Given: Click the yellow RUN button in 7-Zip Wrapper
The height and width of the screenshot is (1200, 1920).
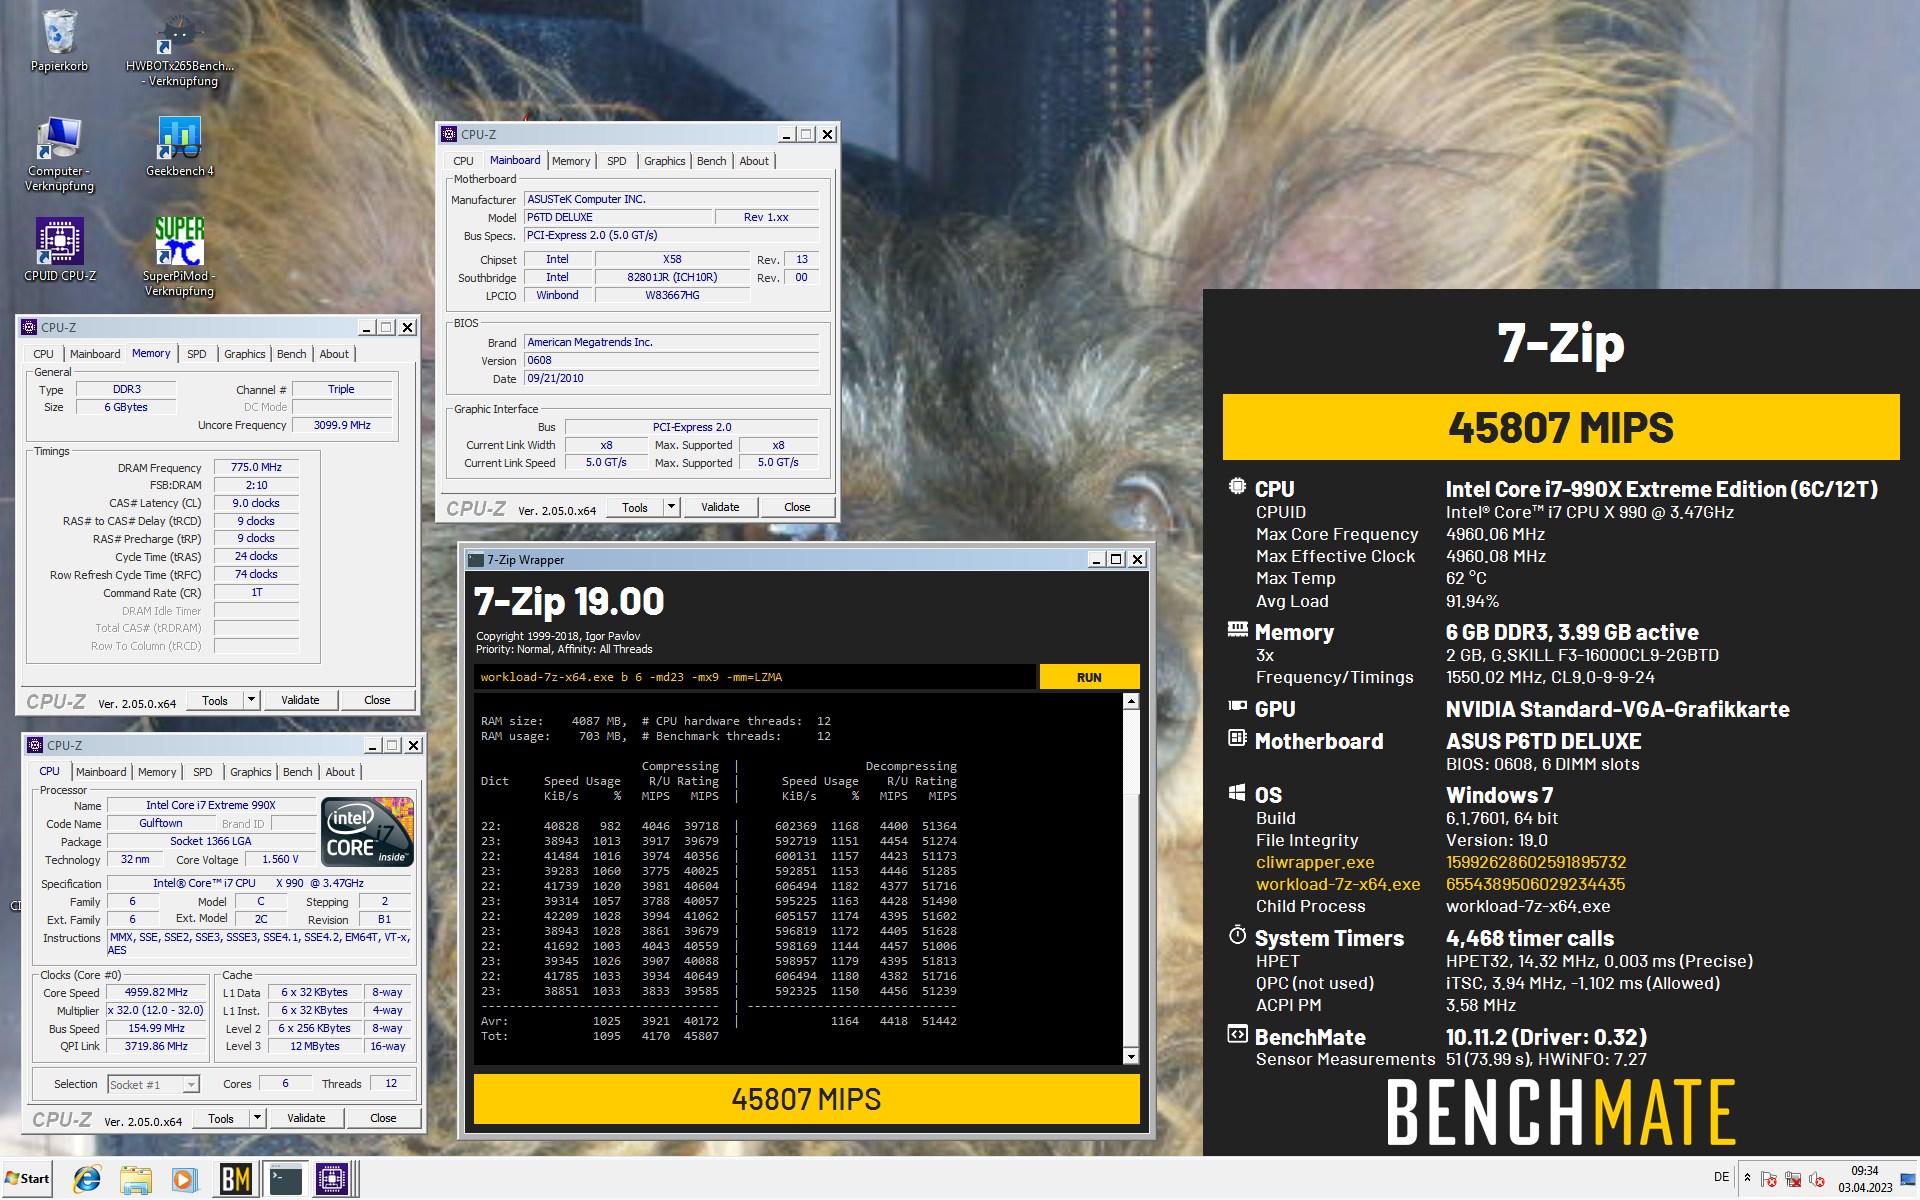Looking at the screenshot, I should click(x=1089, y=677).
